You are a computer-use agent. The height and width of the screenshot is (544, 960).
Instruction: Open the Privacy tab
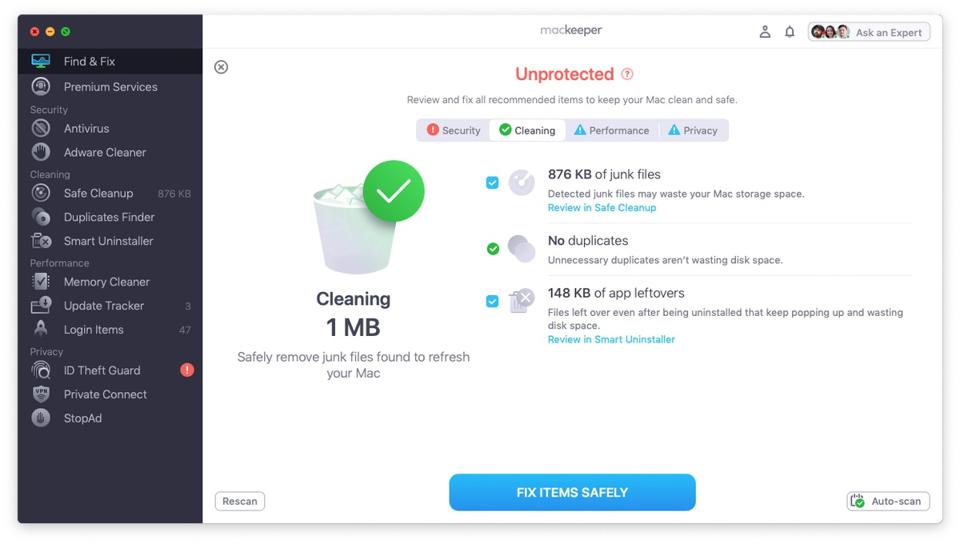[x=692, y=130]
